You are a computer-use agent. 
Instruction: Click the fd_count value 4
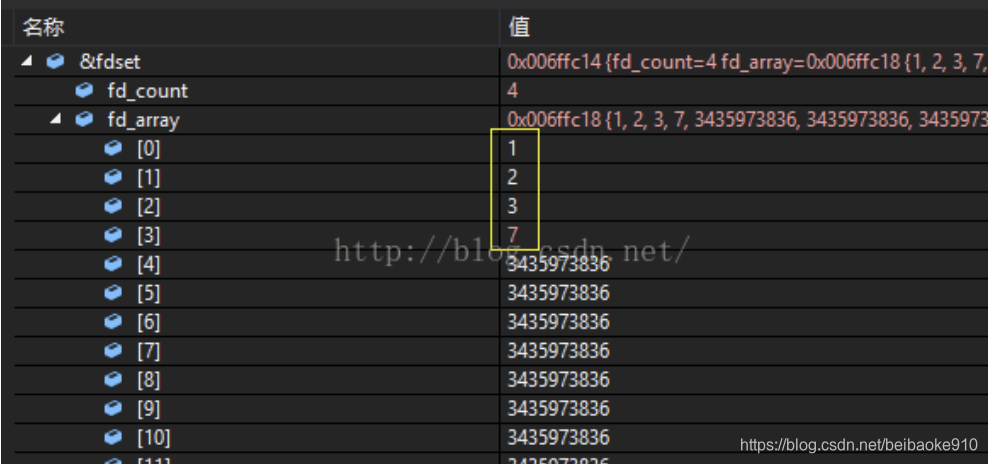click(x=512, y=91)
